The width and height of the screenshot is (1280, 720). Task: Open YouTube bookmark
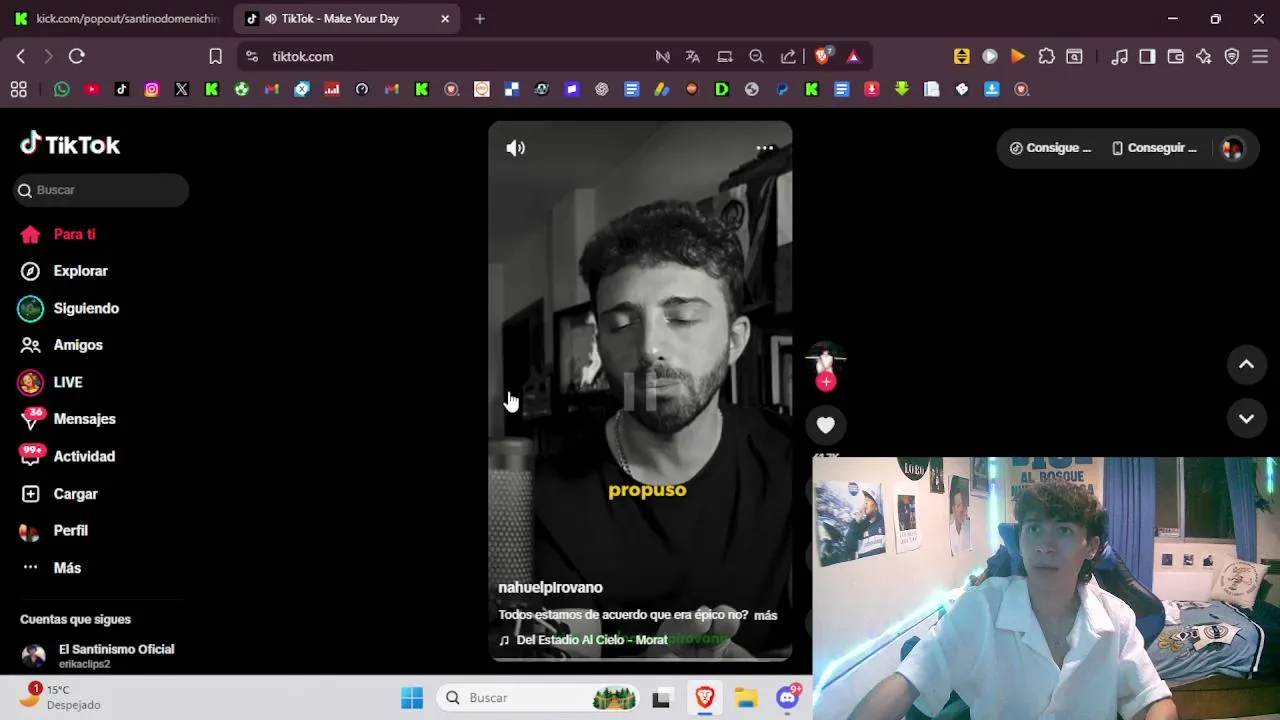coord(92,89)
